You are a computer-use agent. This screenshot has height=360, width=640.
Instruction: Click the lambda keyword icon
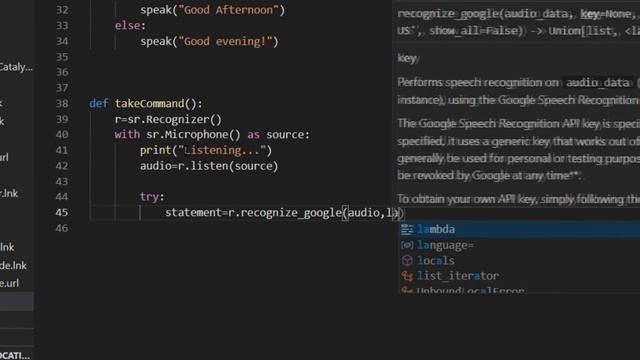pyautogui.click(x=407, y=229)
